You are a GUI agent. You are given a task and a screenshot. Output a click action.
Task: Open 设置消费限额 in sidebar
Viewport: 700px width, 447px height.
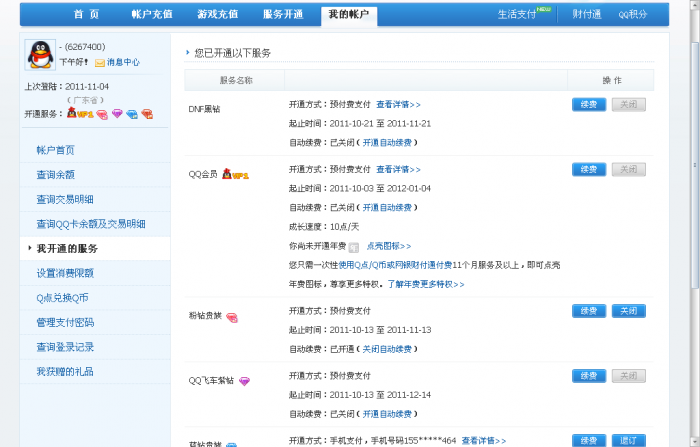(65, 273)
